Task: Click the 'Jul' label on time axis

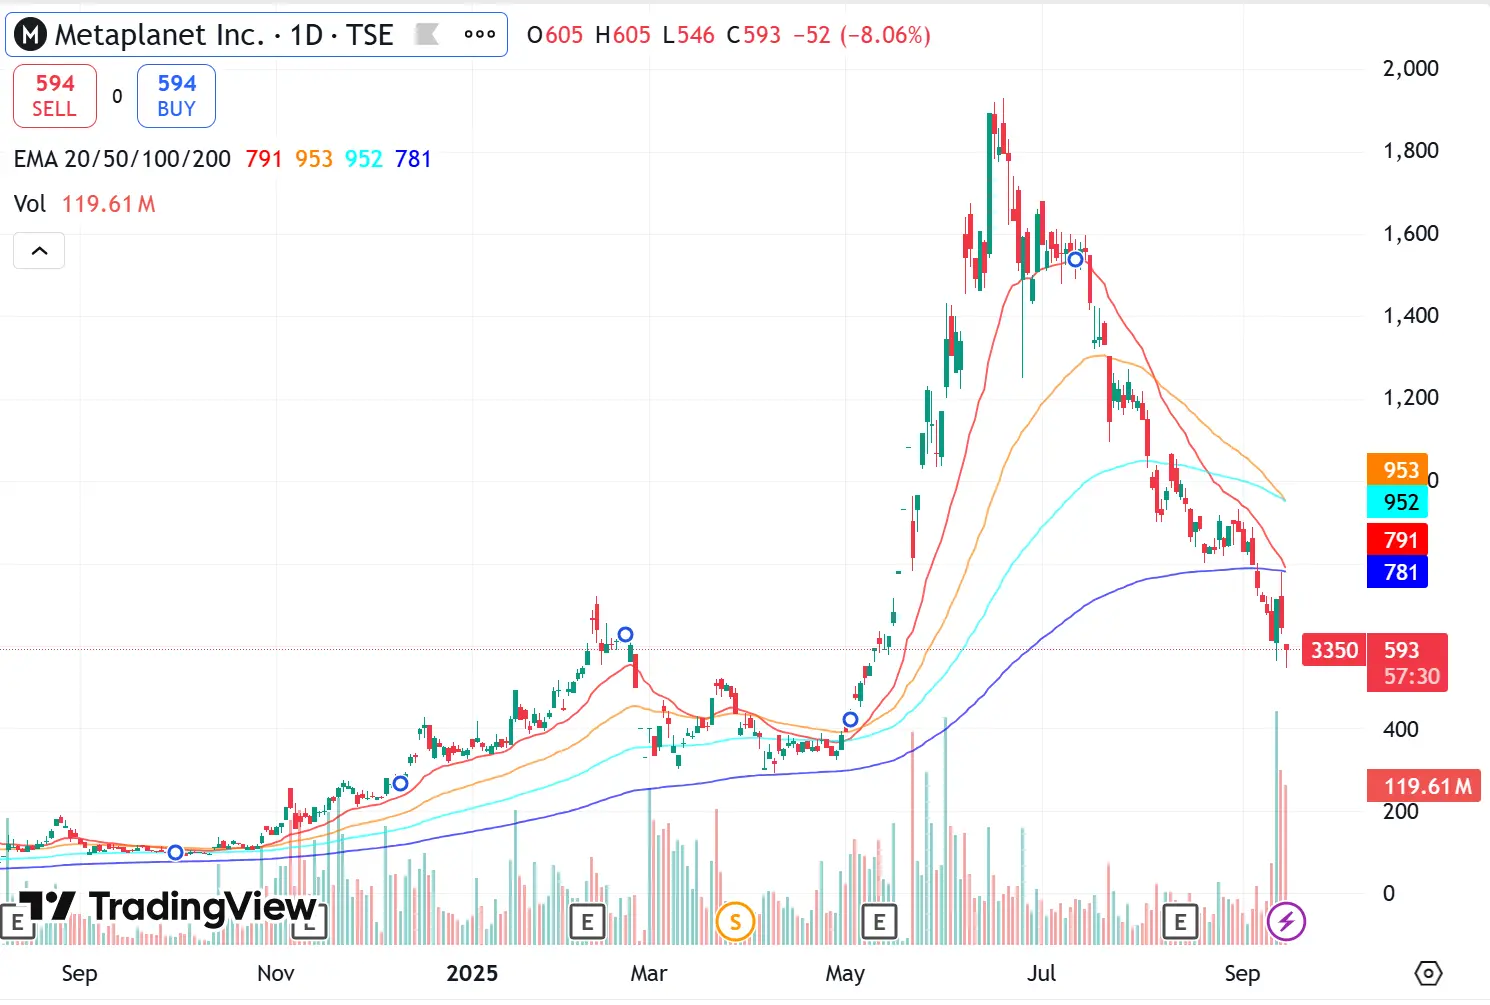Action: coord(1041,973)
